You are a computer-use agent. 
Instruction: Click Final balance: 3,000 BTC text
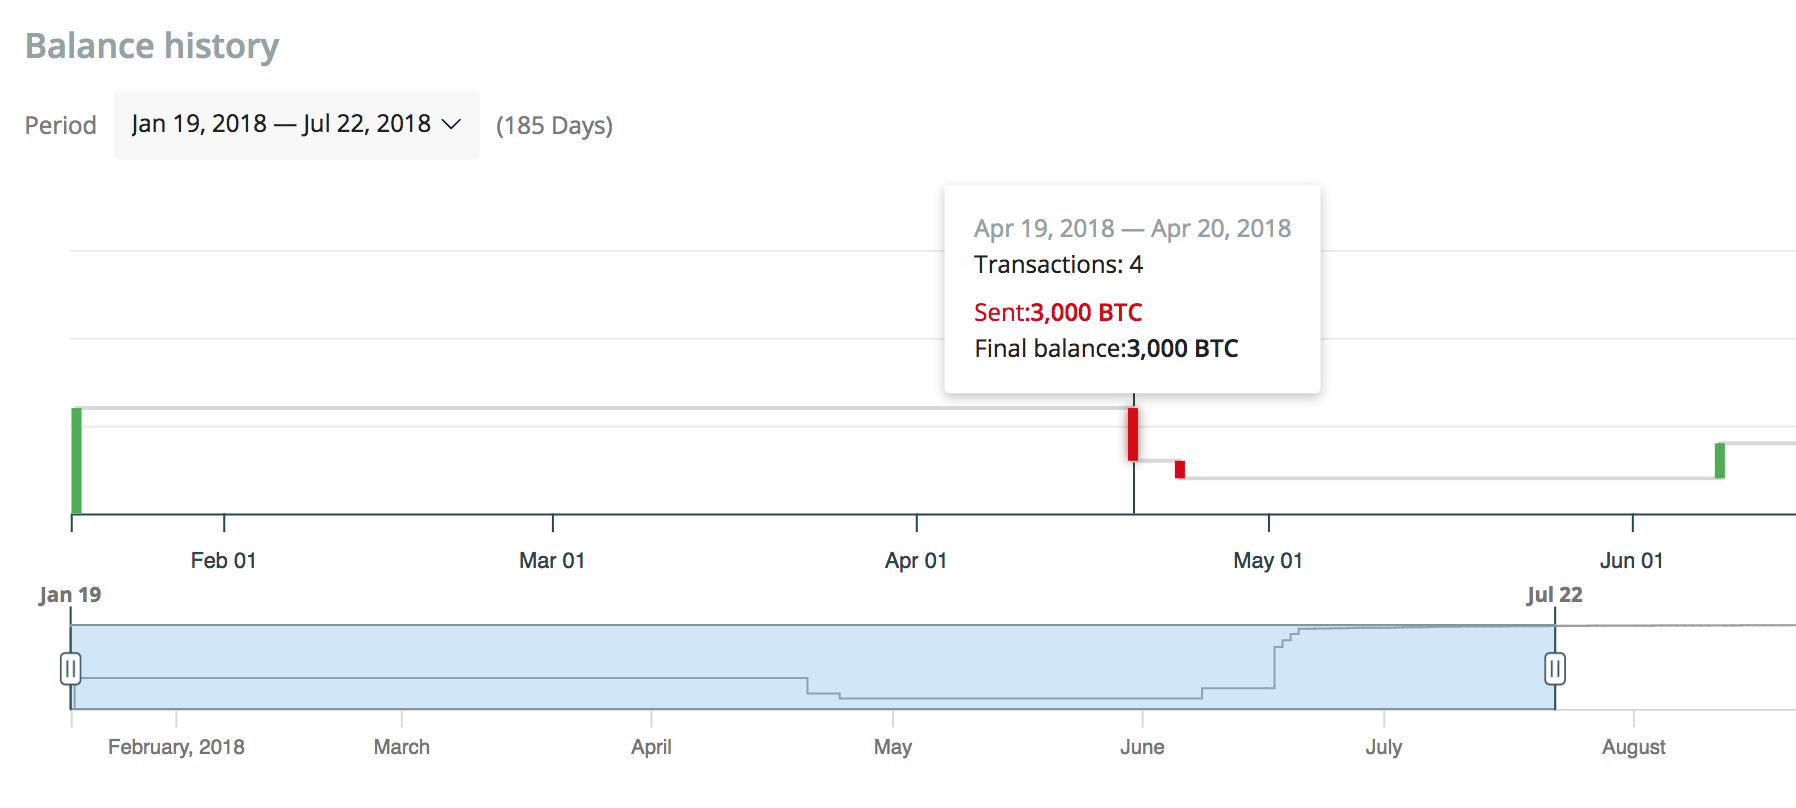coord(1106,348)
